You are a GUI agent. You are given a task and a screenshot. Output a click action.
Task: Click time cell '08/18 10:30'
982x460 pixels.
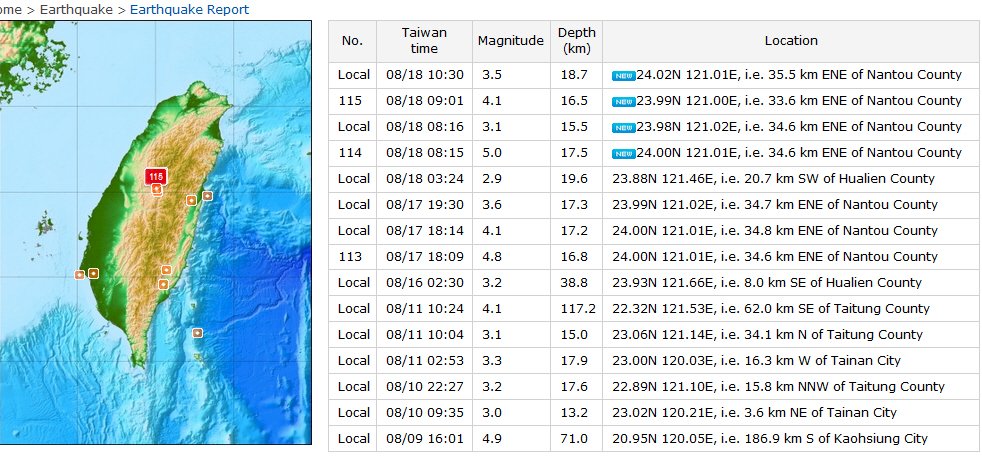click(x=425, y=75)
